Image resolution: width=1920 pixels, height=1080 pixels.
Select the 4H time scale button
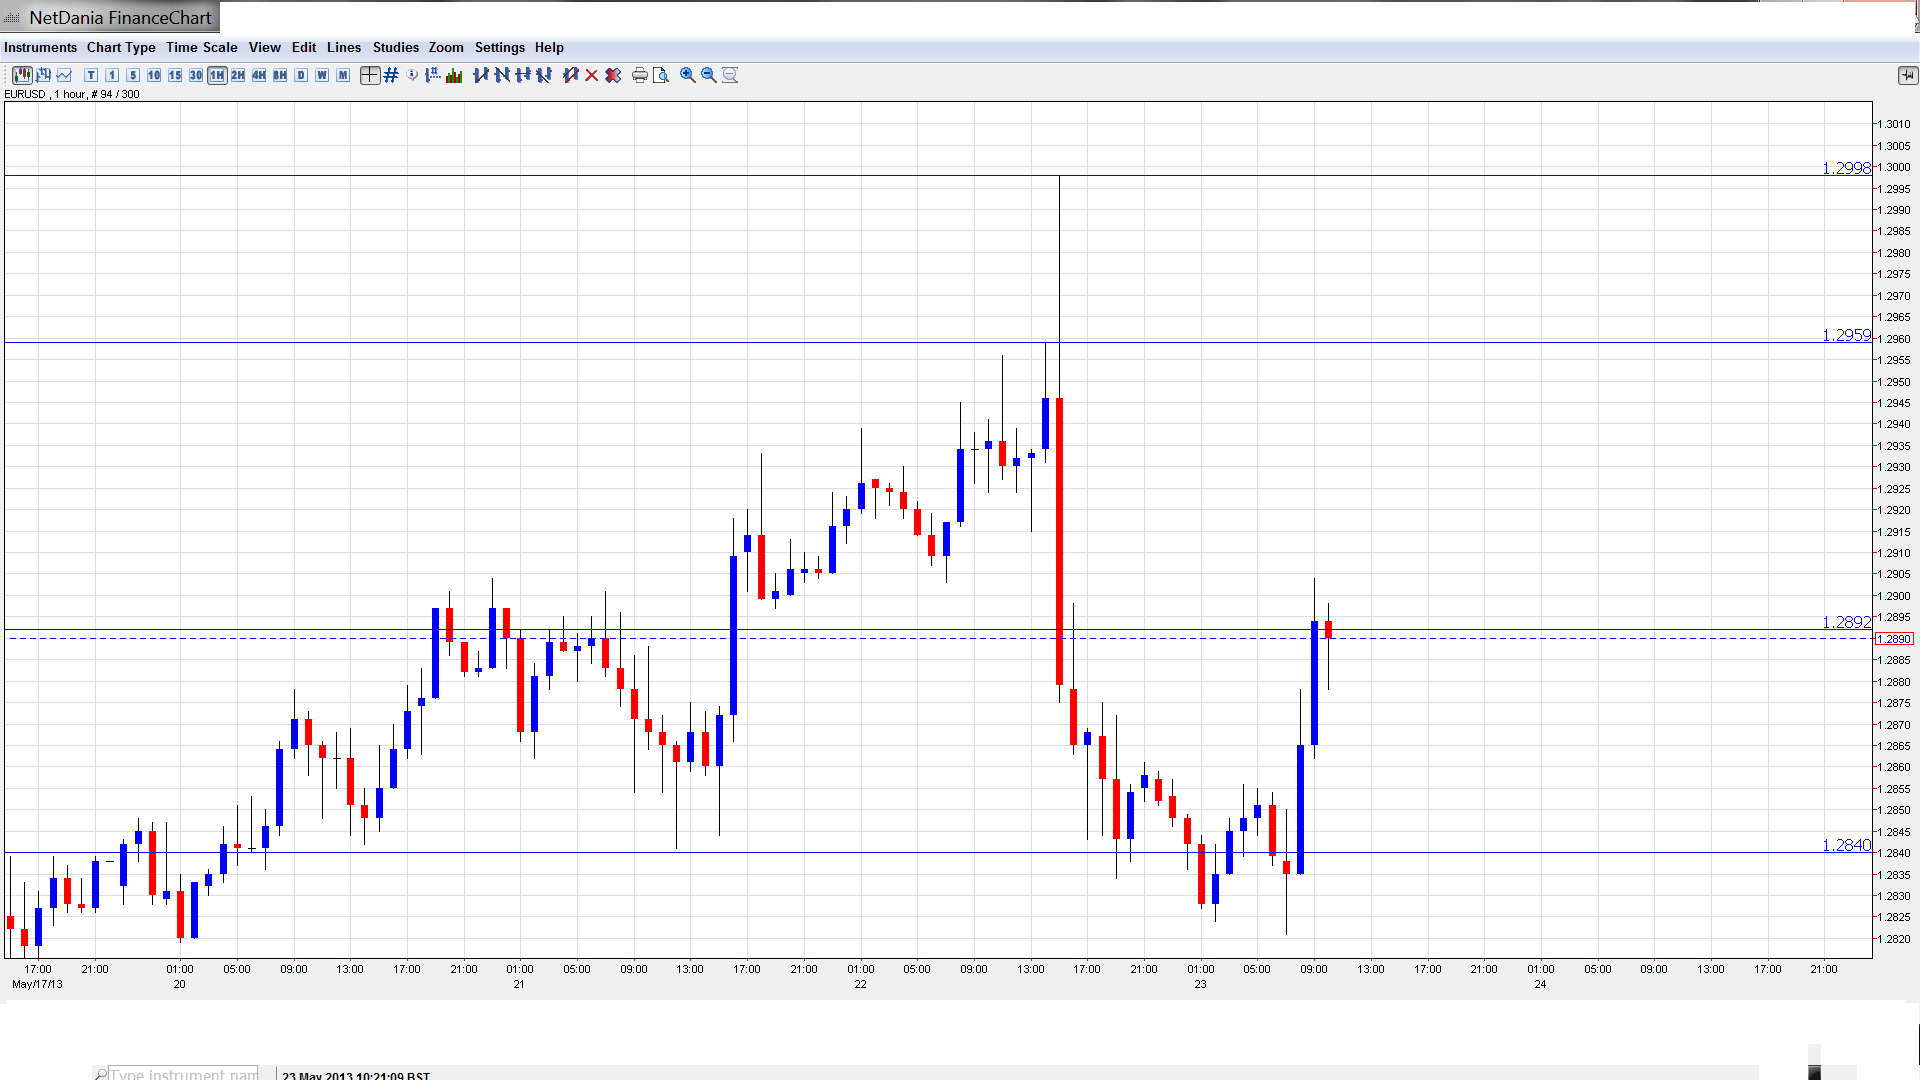pyautogui.click(x=259, y=75)
